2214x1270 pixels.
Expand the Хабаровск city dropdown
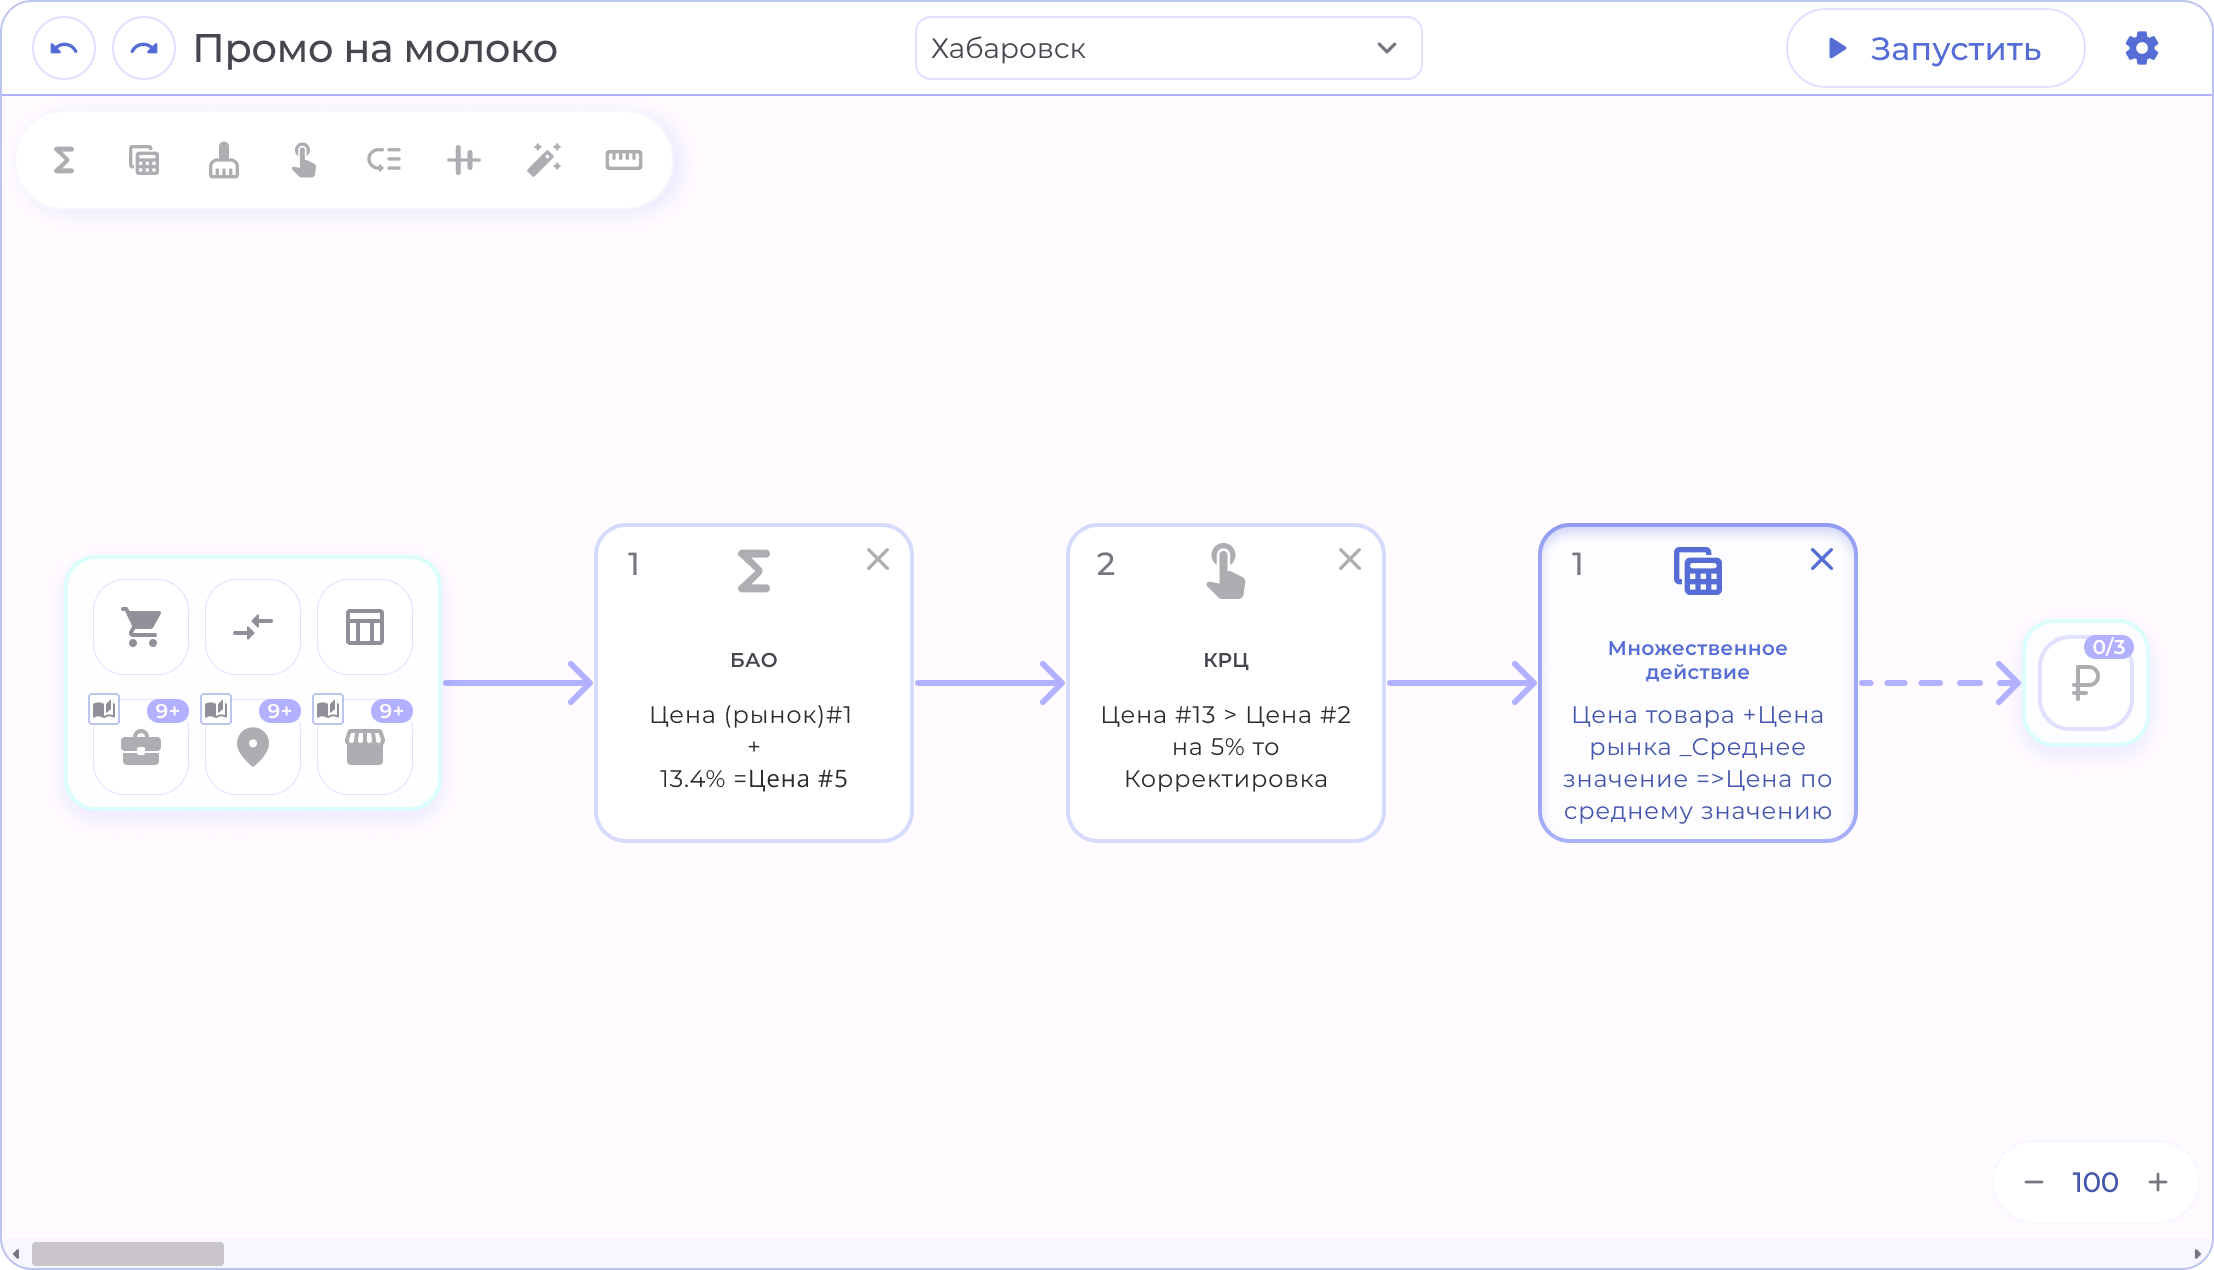pos(1168,48)
